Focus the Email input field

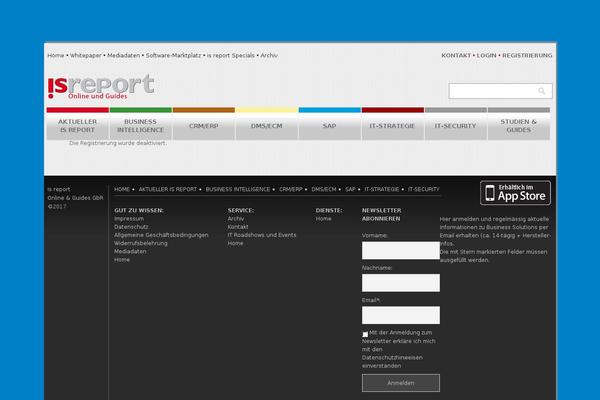pyautogui.click(x=401, y=315)
